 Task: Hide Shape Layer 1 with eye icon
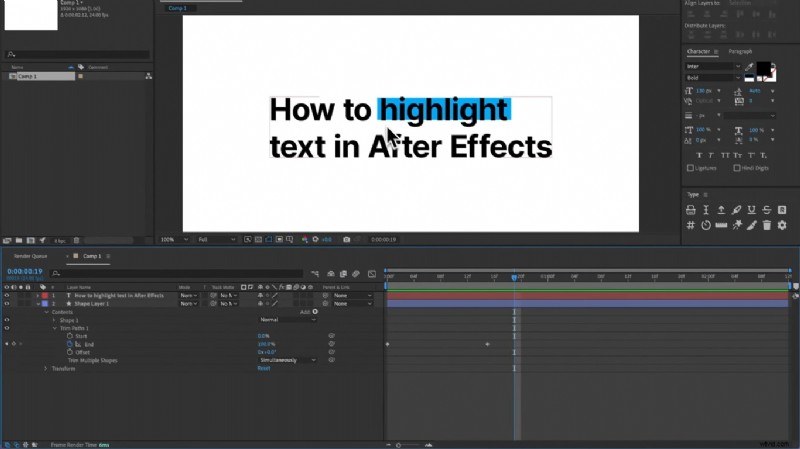click(7, 304)
